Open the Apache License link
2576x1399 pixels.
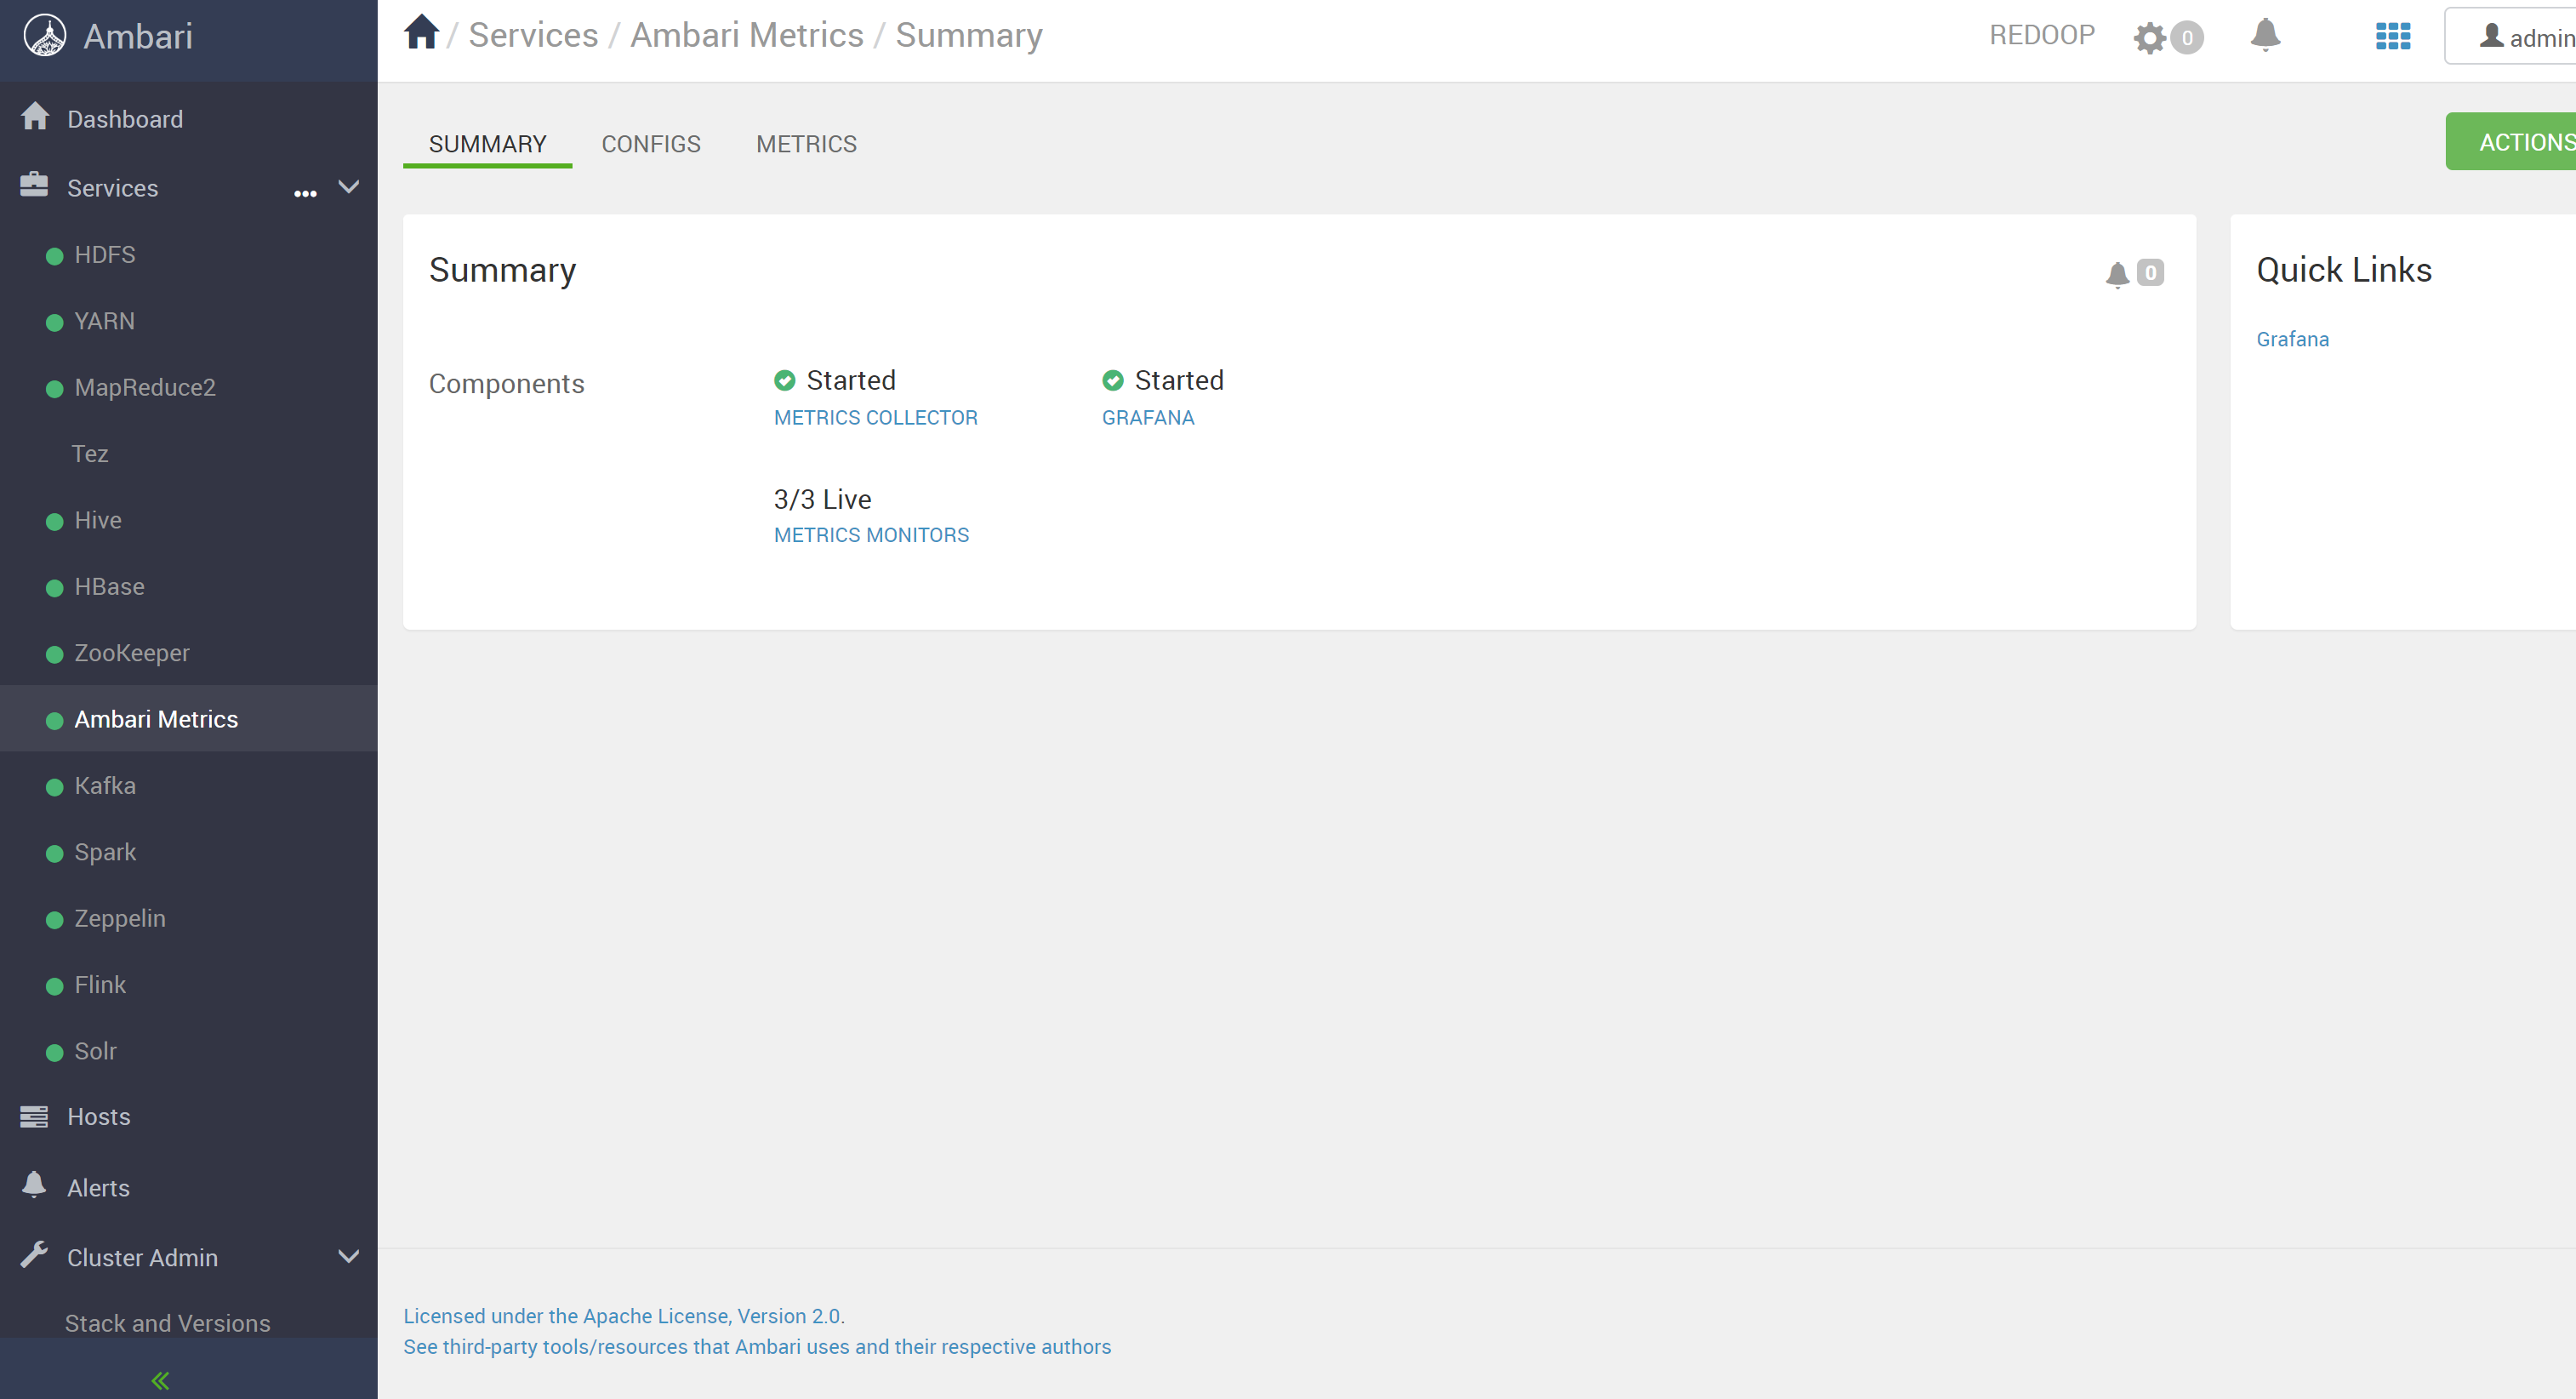coord(624,1316)
